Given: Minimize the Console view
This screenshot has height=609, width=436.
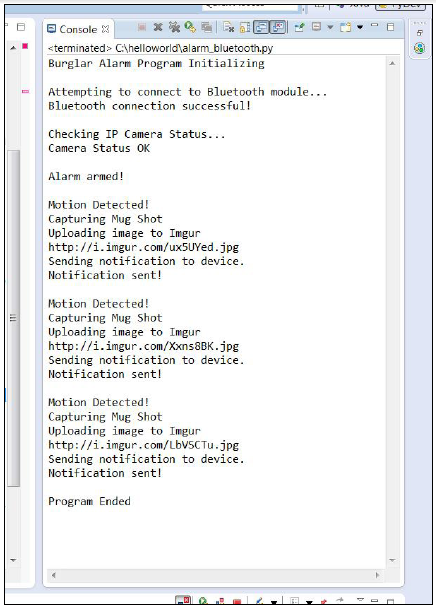Looking at the screenshot, I should [x=374, y=26].
